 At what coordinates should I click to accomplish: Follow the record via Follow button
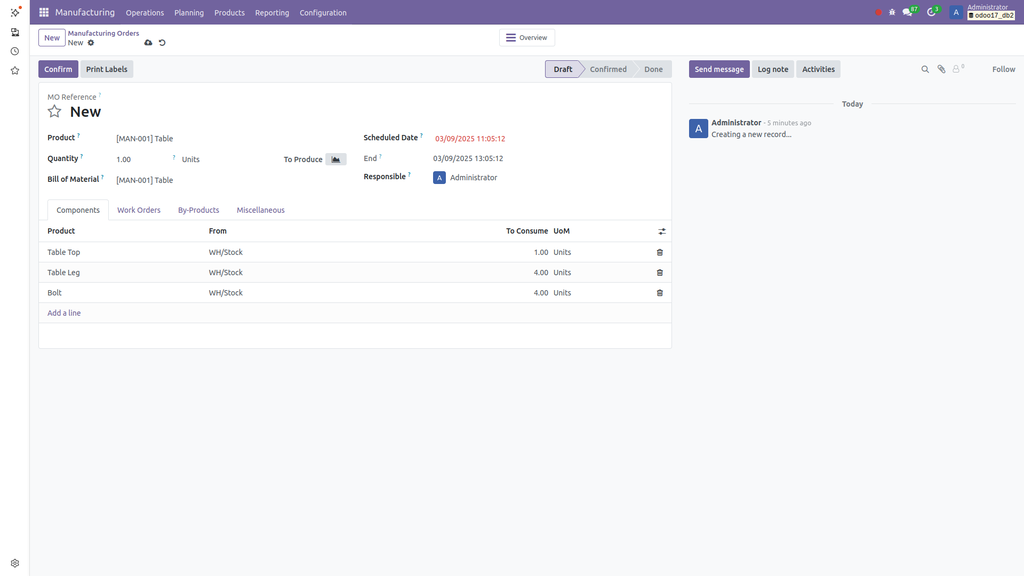(1002, 69)
